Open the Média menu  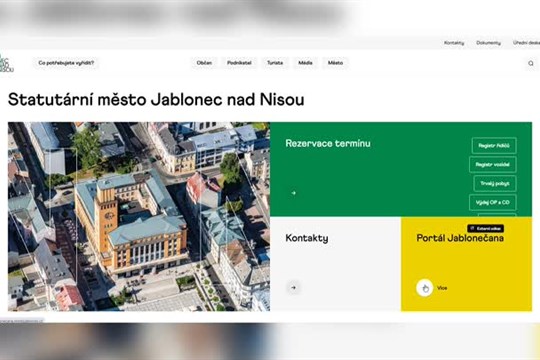click(305, 63)
